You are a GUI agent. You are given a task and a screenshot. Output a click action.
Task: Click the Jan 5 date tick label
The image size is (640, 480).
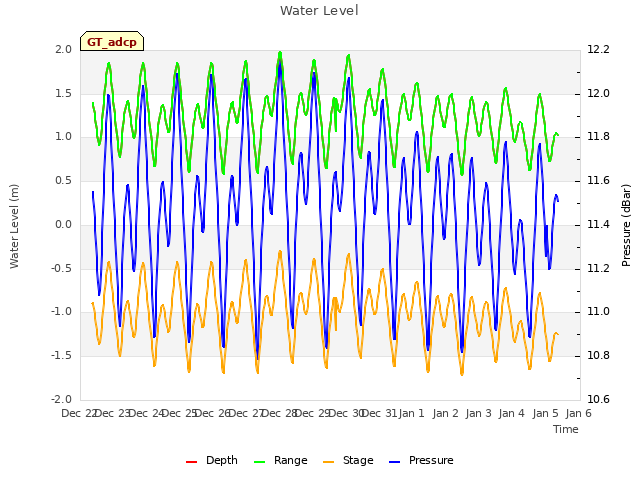pyautogui.click(x=545, y=413)
